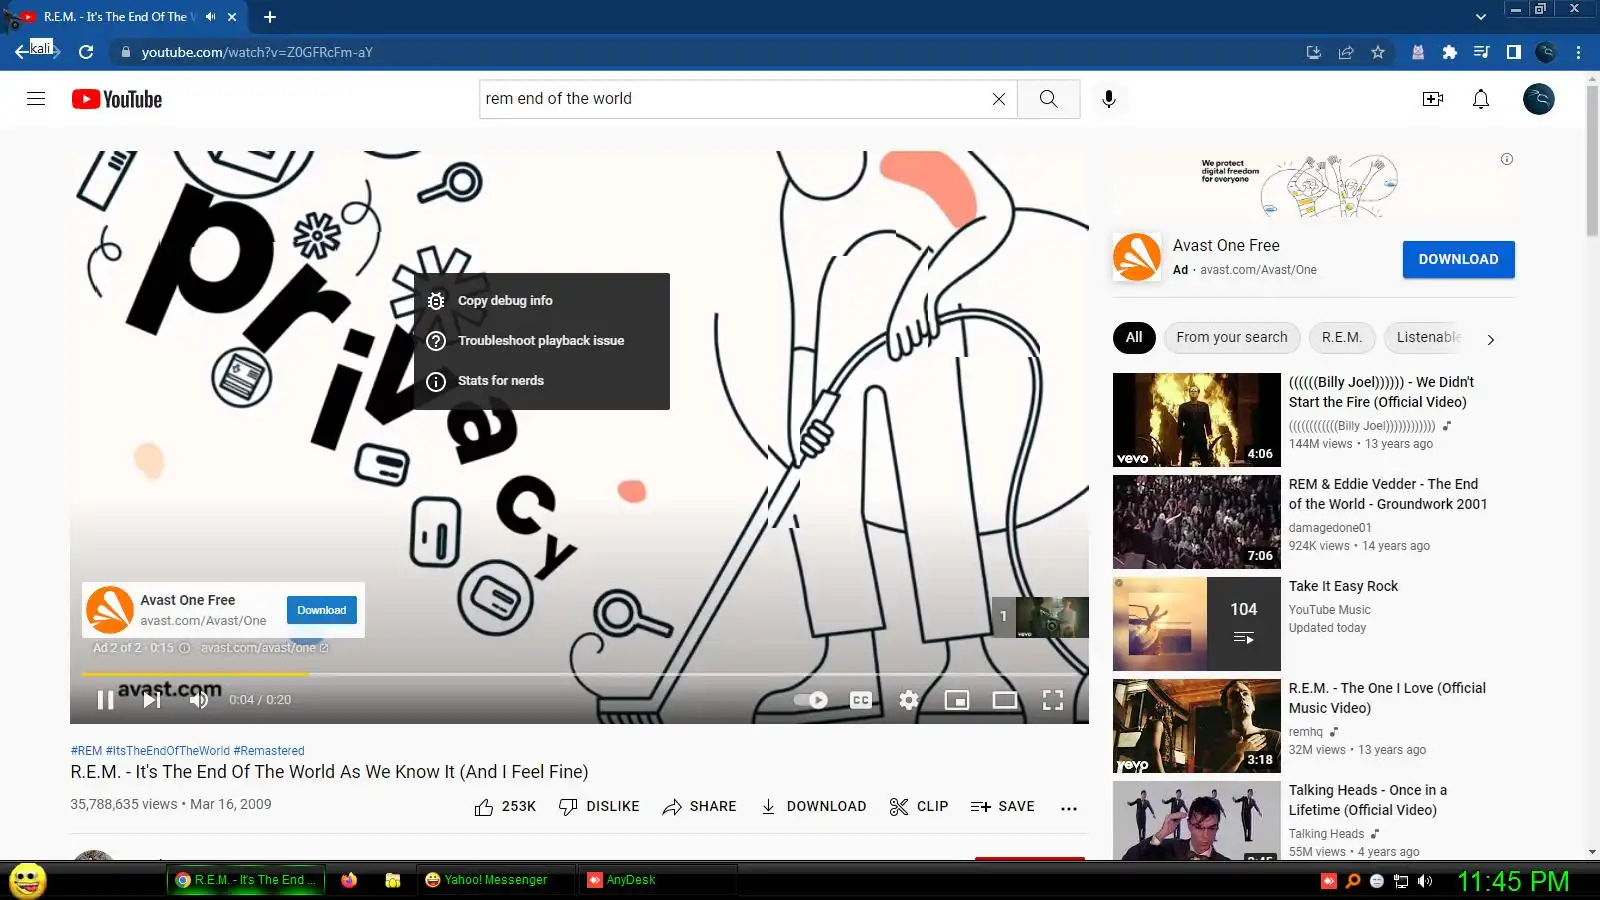Select the From your search chip
Screen dimensions: 1600x900
pyautogui.click(x=1232, y=338)
